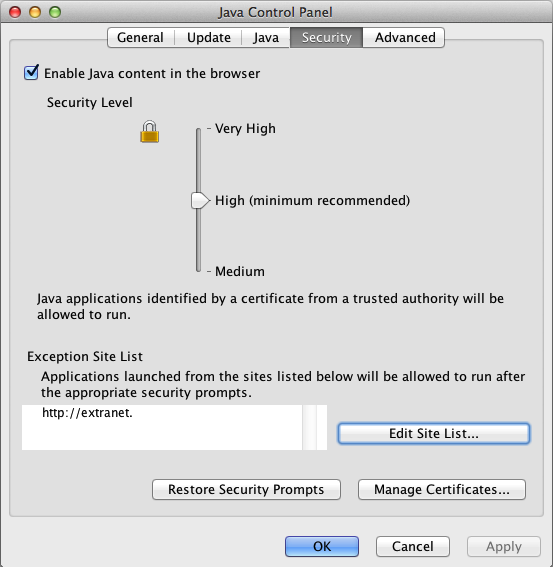Set security level to Medium
Viewport: 553px width, 567px height.
click(x=239, y=271)
